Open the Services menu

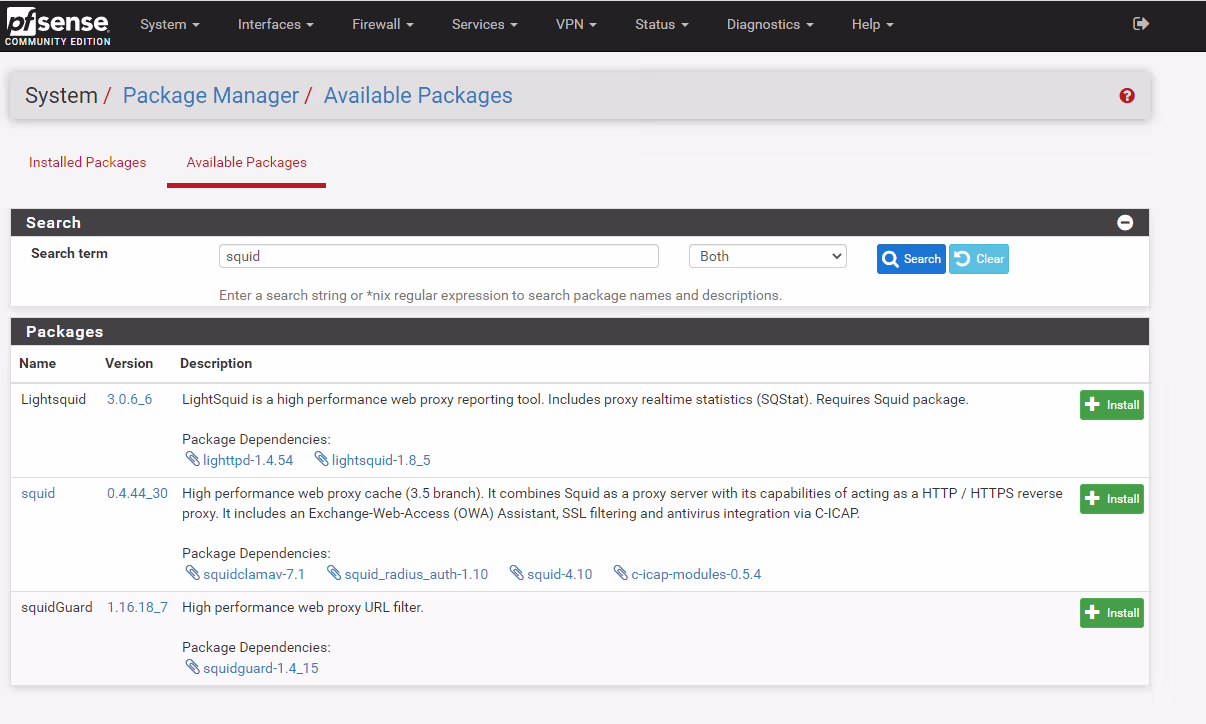tap(484, 24)
